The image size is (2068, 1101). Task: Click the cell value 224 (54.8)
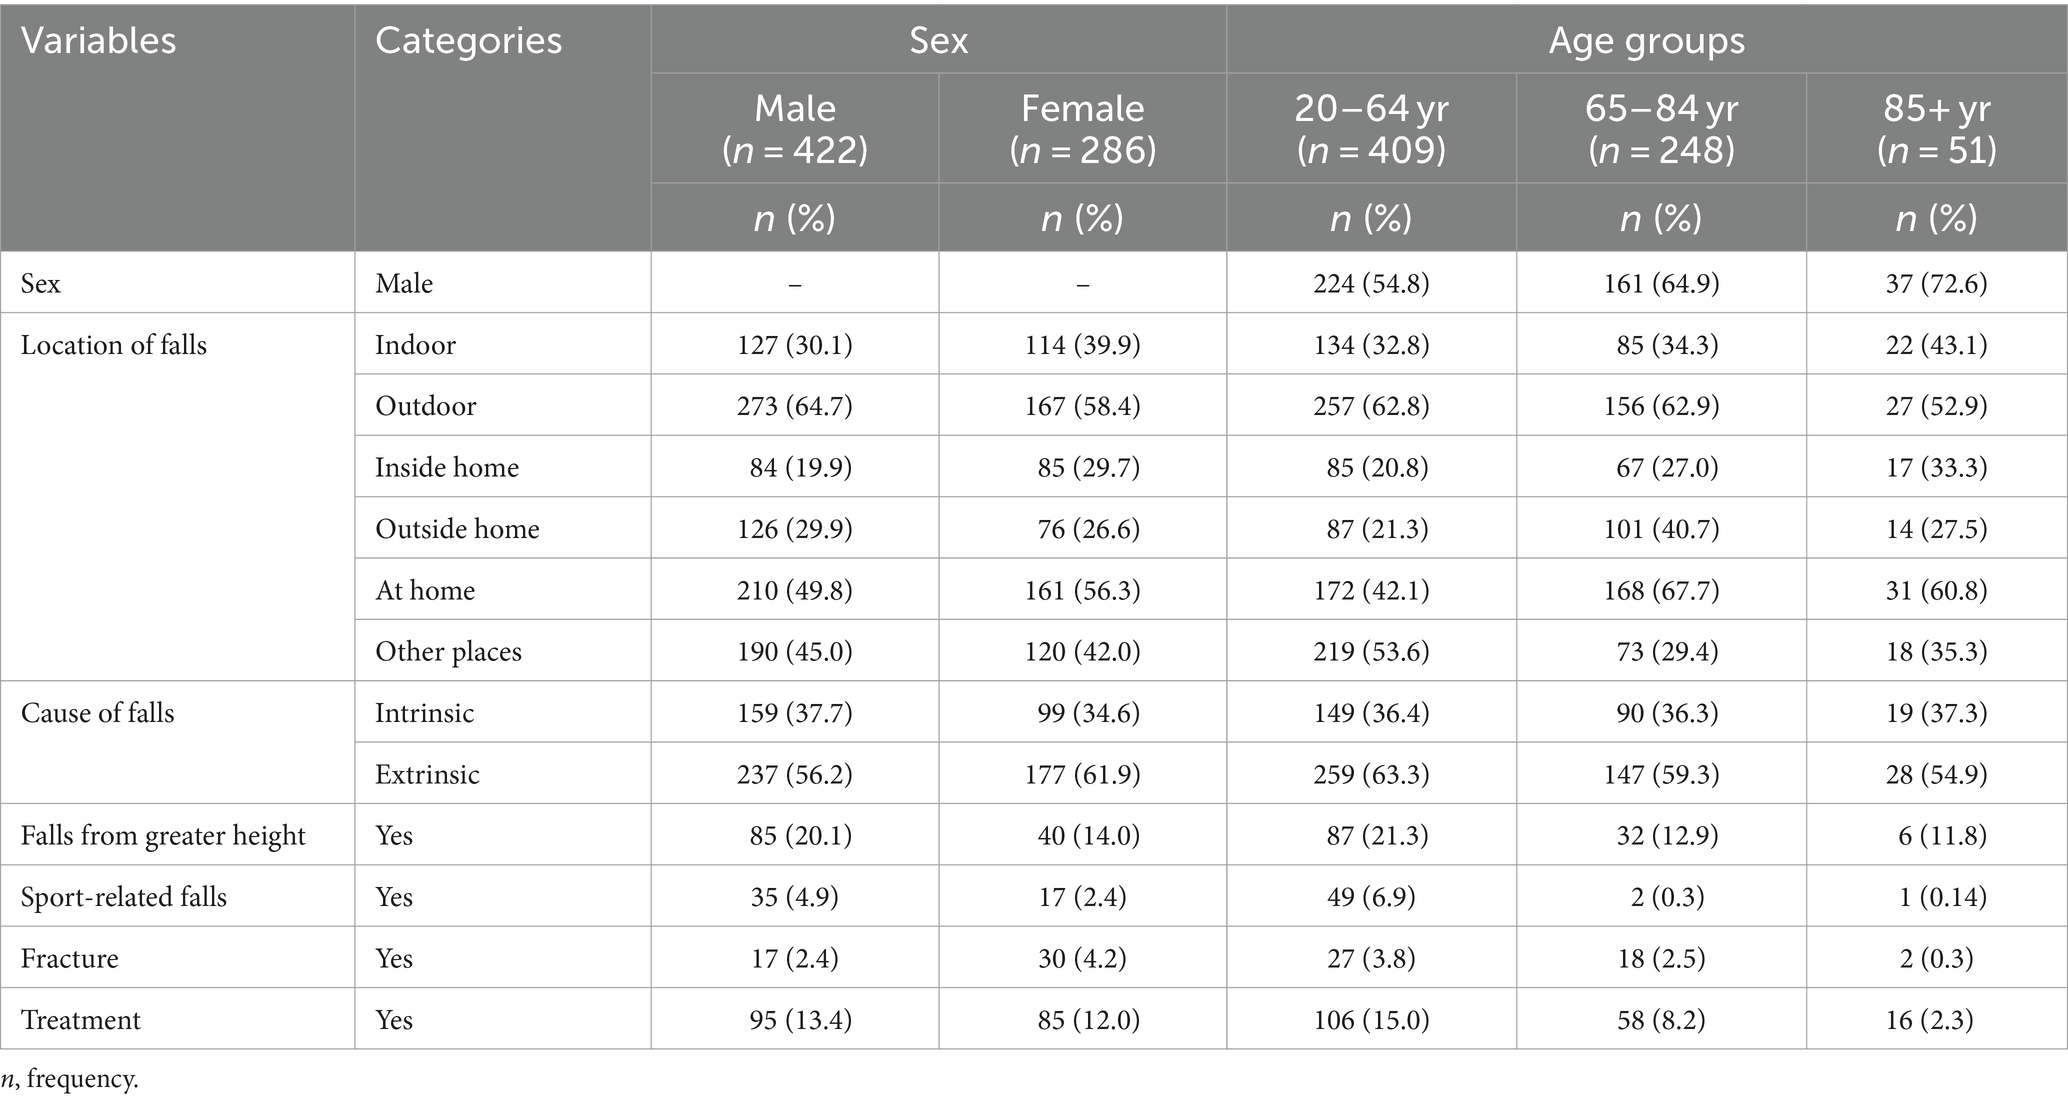tap(1371, 284)
